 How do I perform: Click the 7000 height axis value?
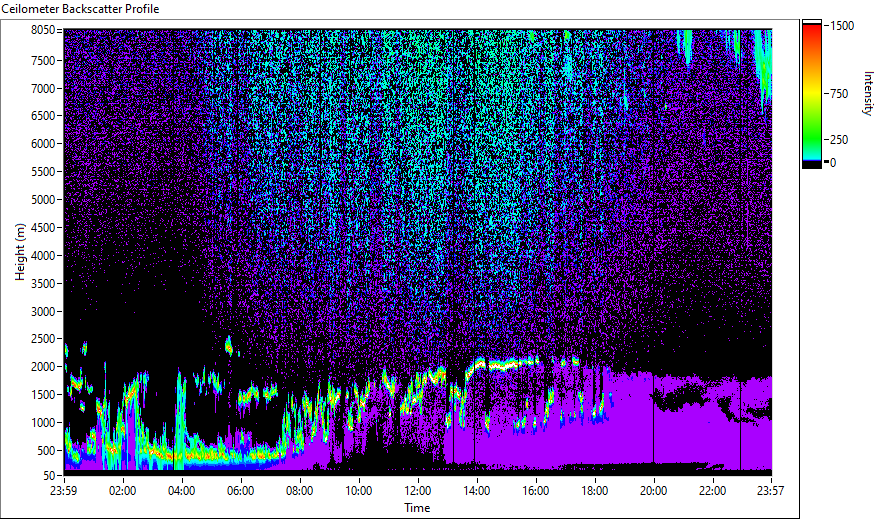(43, 88)
